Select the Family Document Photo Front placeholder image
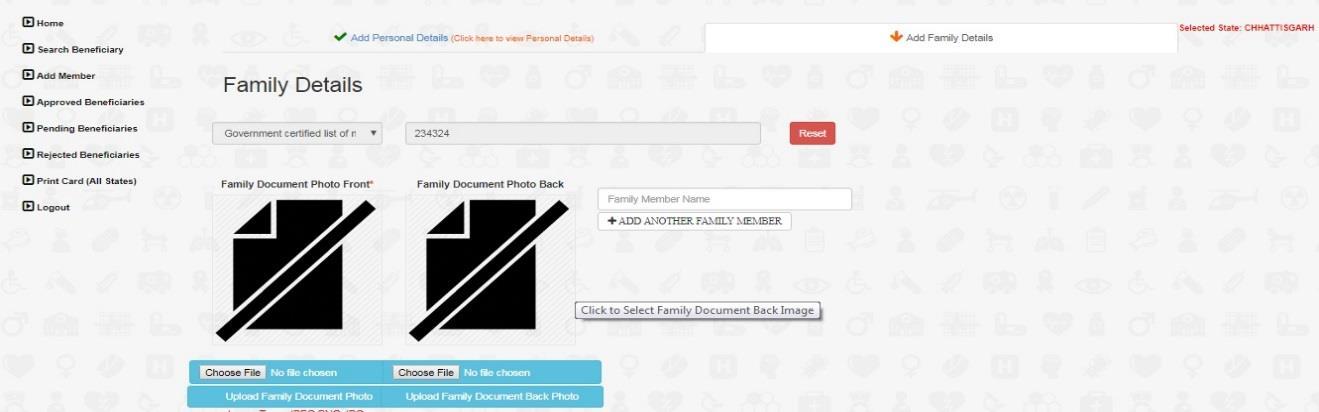The width and height of the screenshot is (1319, 412). pos(298,268)
